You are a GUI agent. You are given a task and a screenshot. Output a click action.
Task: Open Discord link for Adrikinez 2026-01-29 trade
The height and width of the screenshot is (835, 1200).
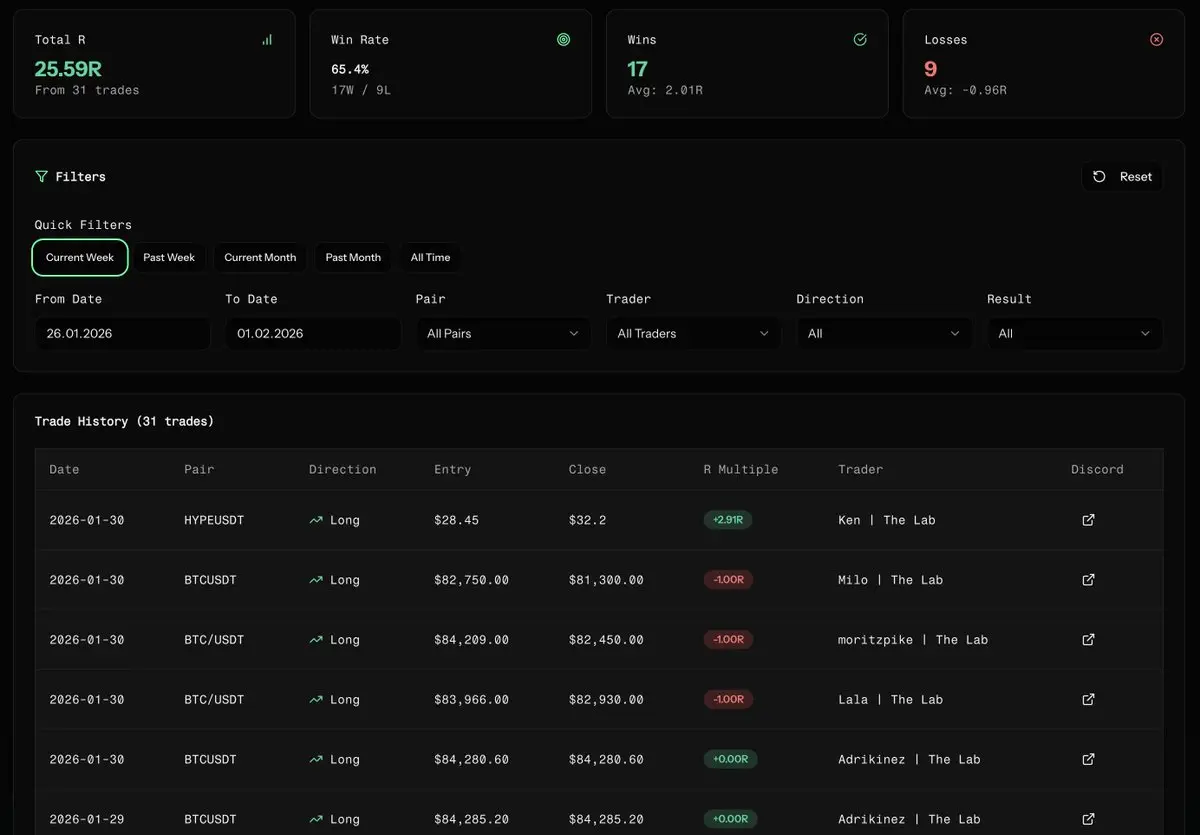point(1089,819)
